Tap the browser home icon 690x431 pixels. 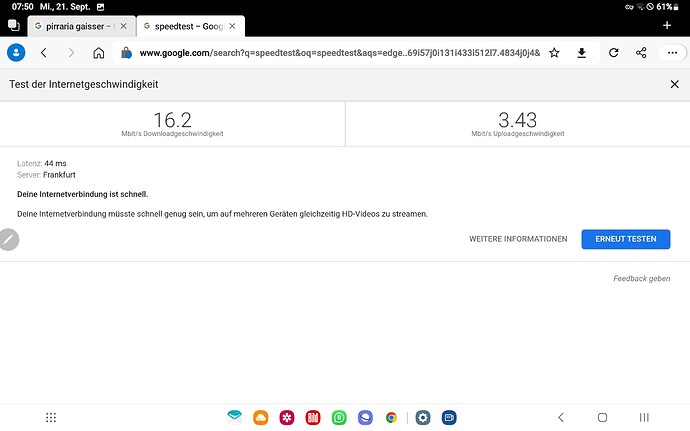tap(98, 53)
